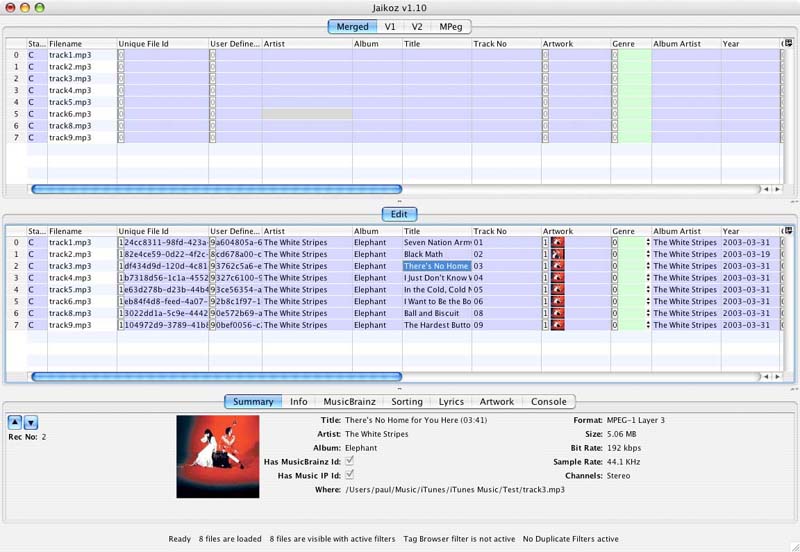The width and height of the screenshot is (800, 552).
Task: Select track6.mp3 filename in the edit table
Action: point(82,301)
